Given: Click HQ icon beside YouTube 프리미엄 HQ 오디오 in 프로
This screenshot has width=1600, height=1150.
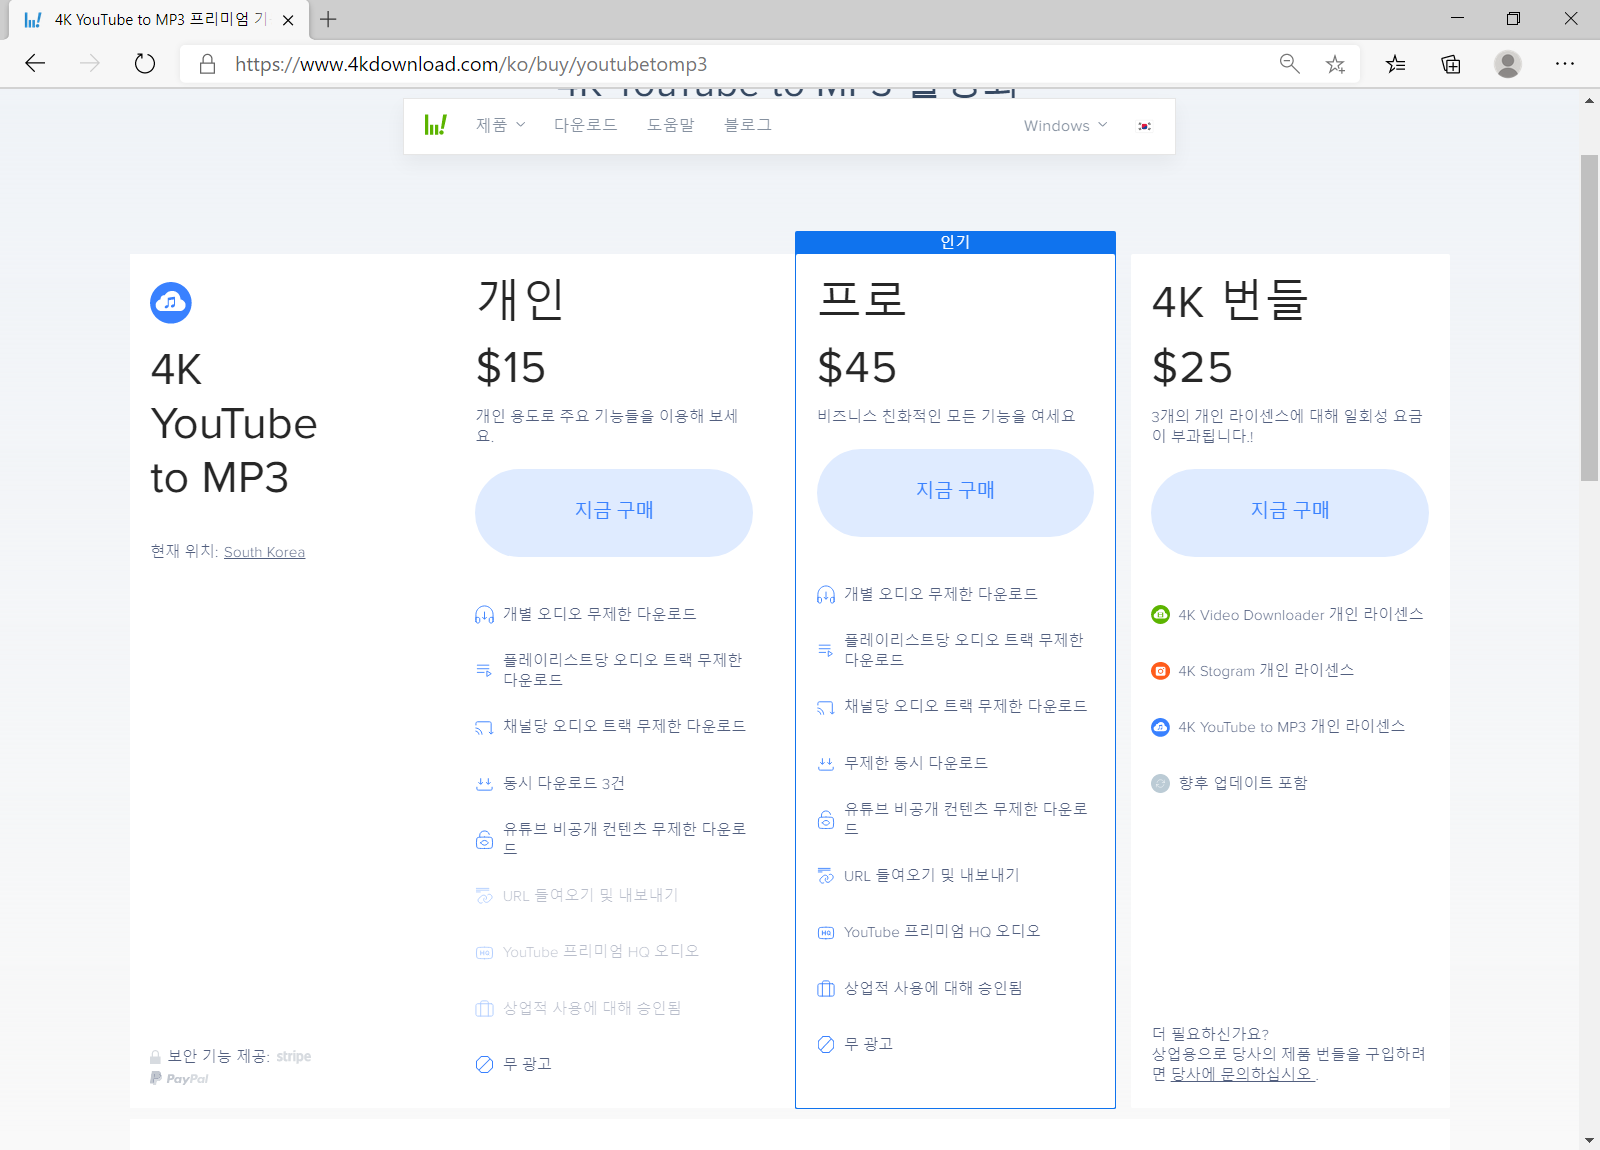Looking at the screenshot, I should click(x=826, y=932).
